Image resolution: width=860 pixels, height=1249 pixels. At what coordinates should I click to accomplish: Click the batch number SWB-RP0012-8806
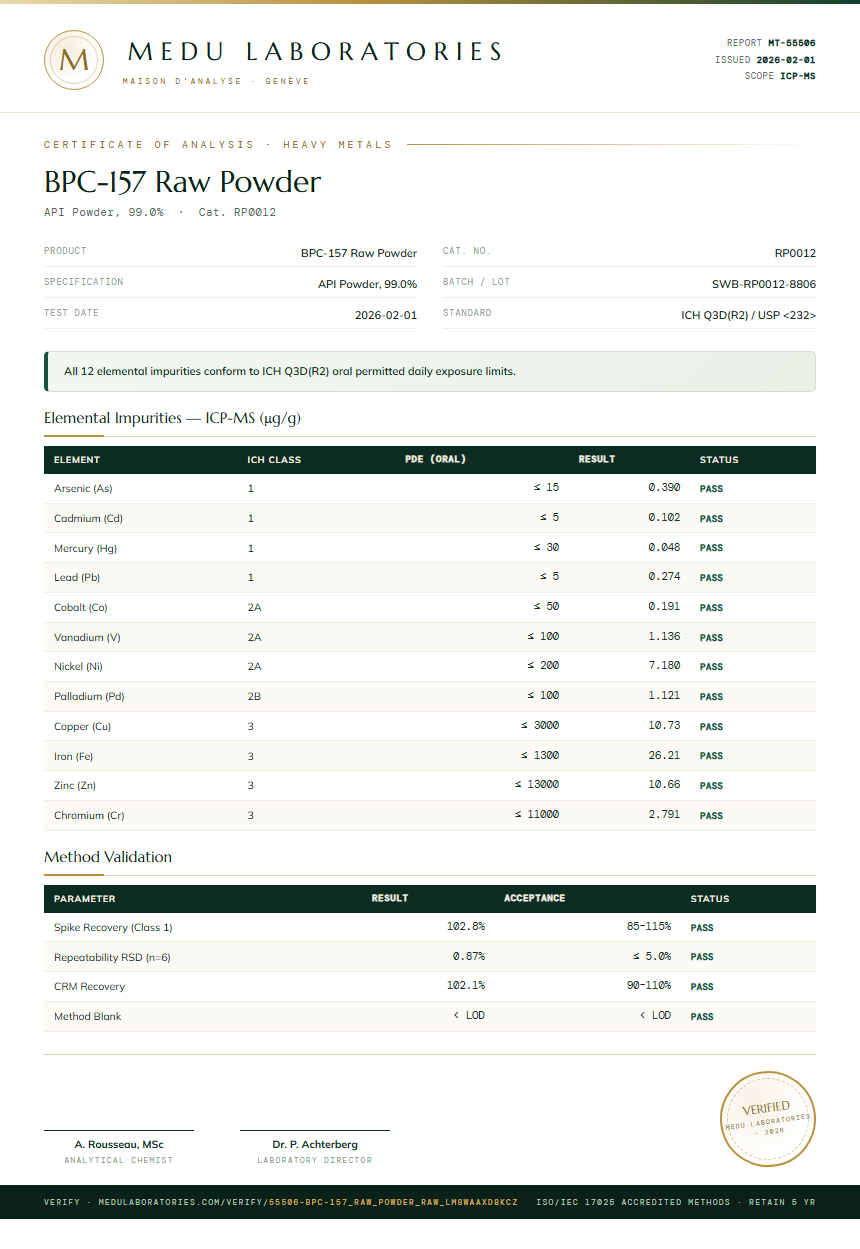(764, 284)
